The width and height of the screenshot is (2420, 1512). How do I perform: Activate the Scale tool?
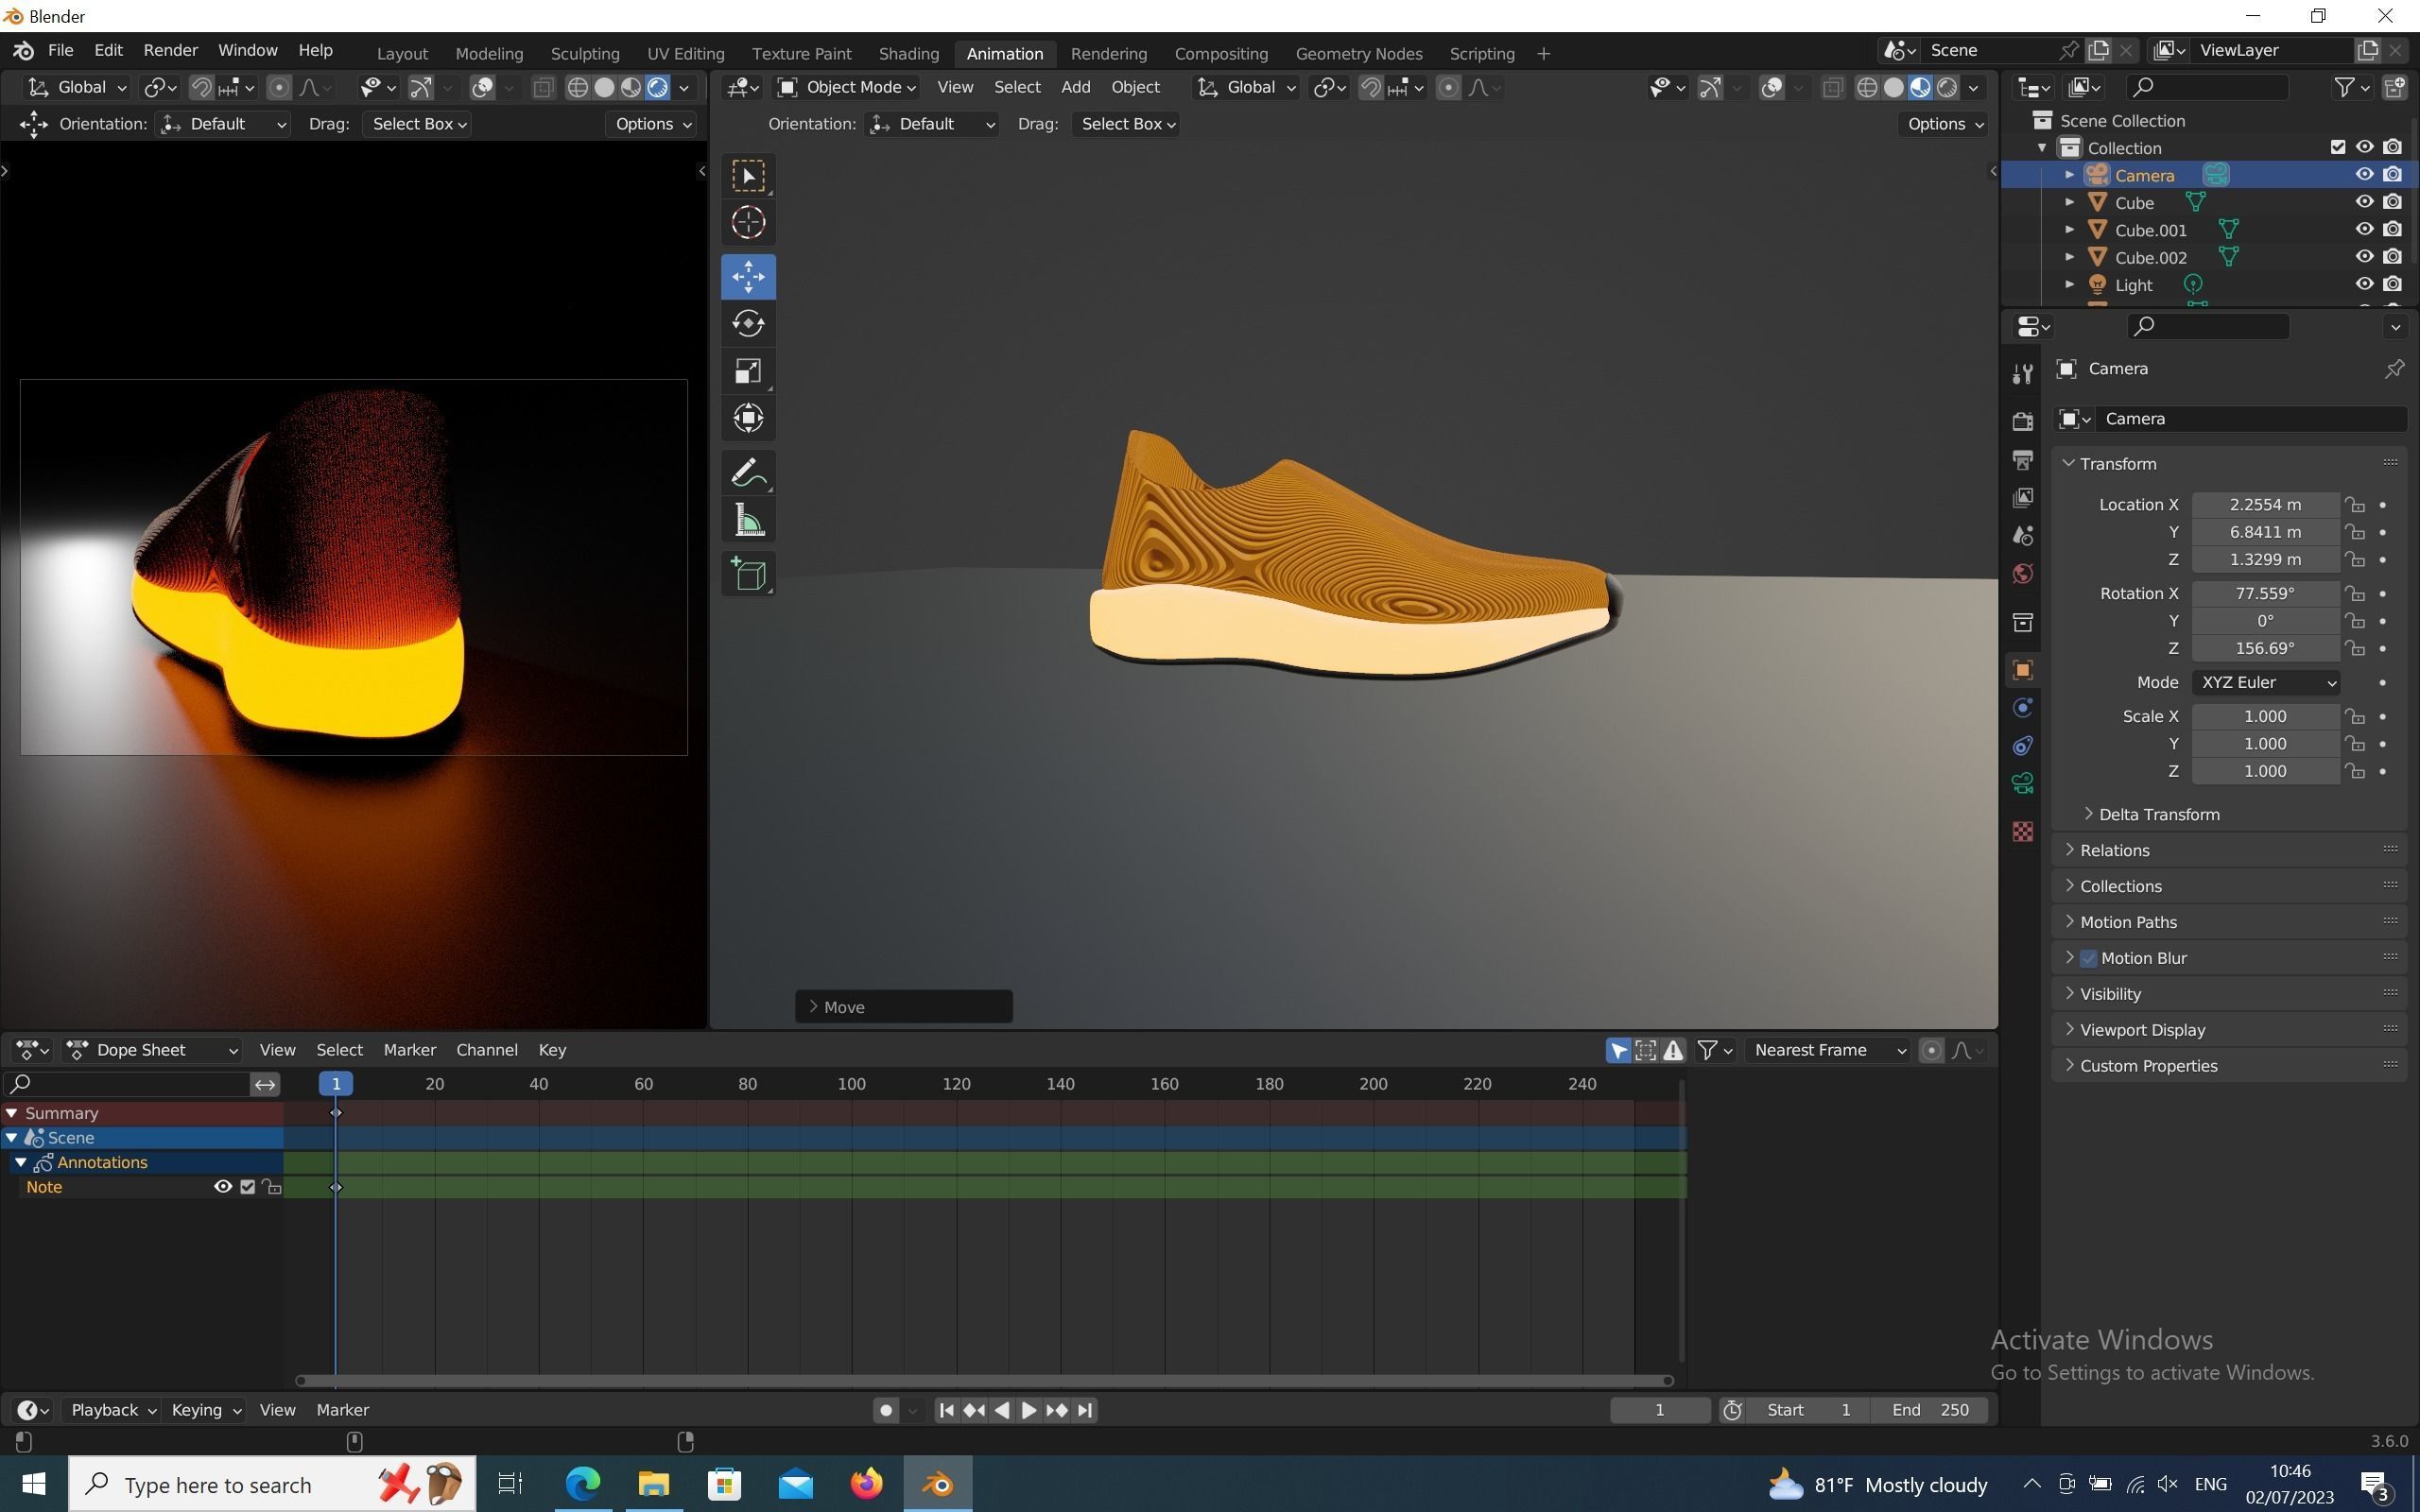(748, 372)
